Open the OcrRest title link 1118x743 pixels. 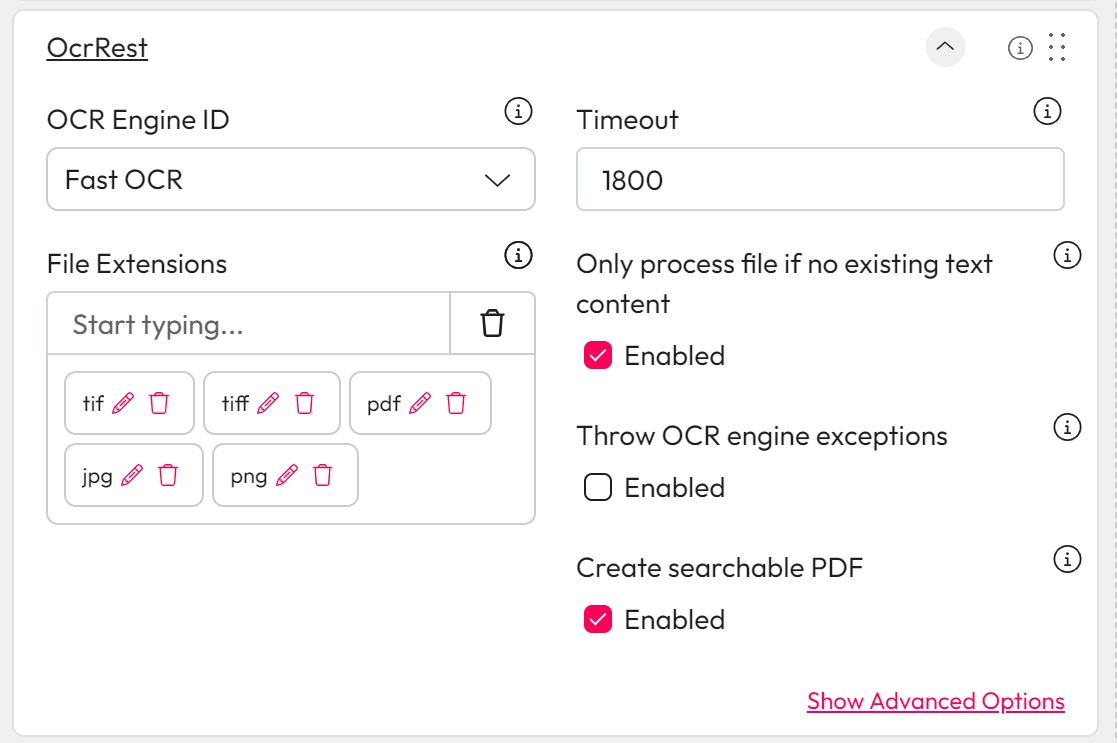97,48
